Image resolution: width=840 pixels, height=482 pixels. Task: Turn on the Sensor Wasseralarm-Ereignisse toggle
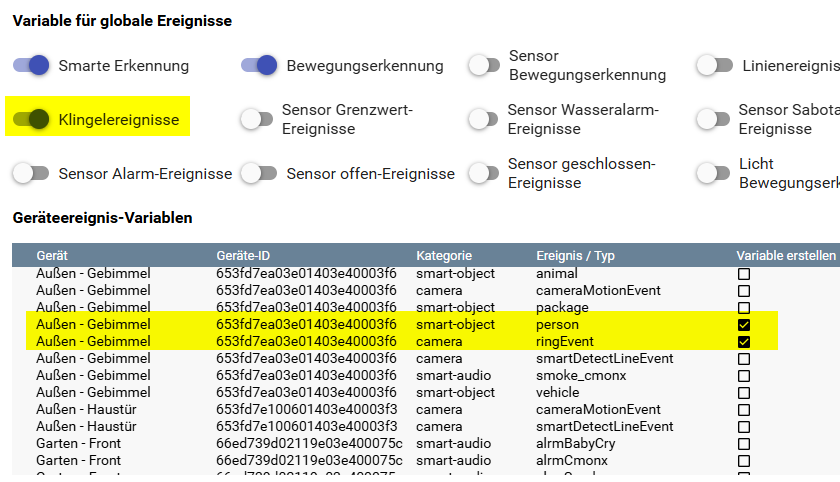pos(484,120)
